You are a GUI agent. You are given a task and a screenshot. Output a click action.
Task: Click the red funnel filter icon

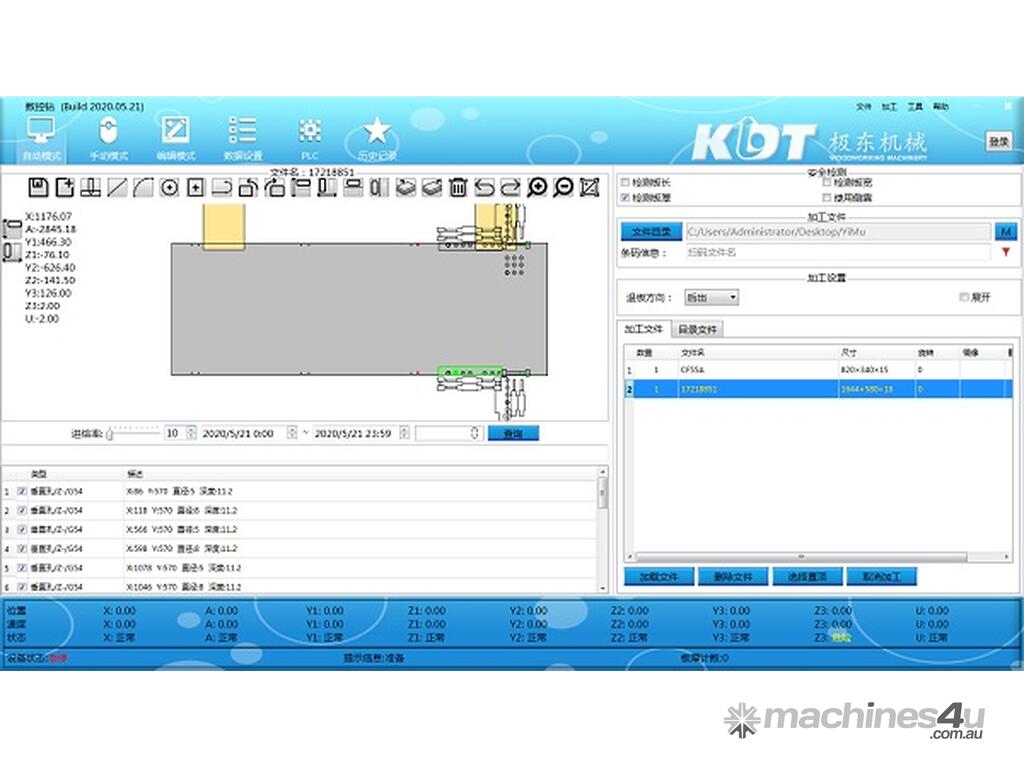click(1005, 253)
